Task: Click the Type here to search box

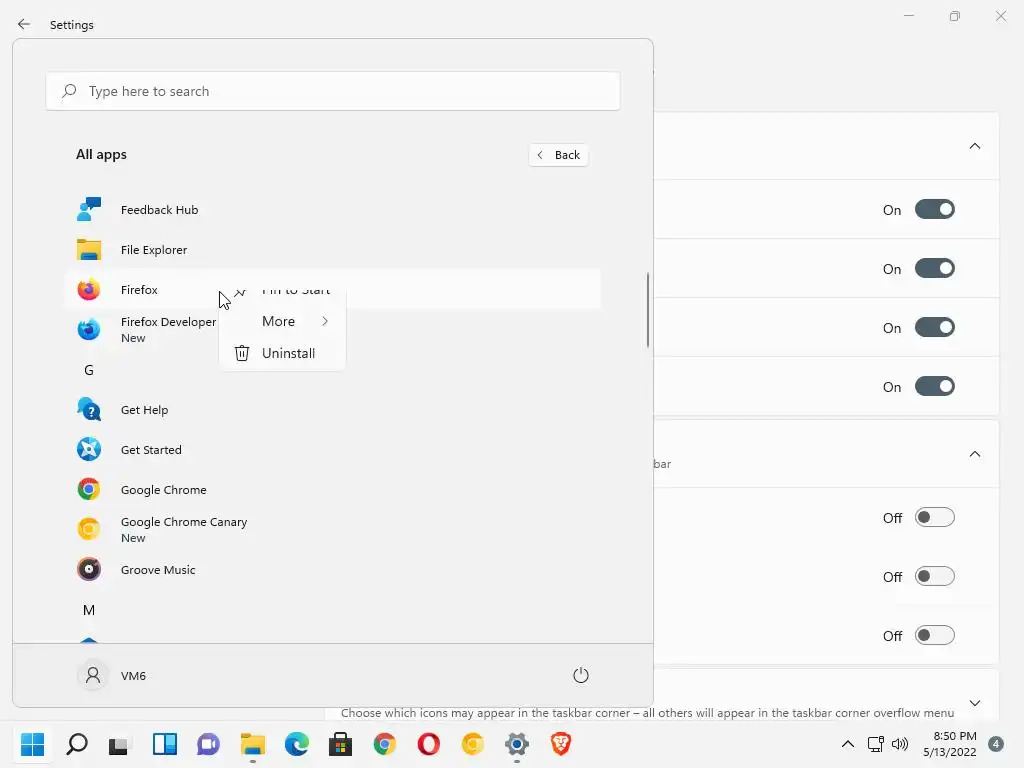Action: 333,91
